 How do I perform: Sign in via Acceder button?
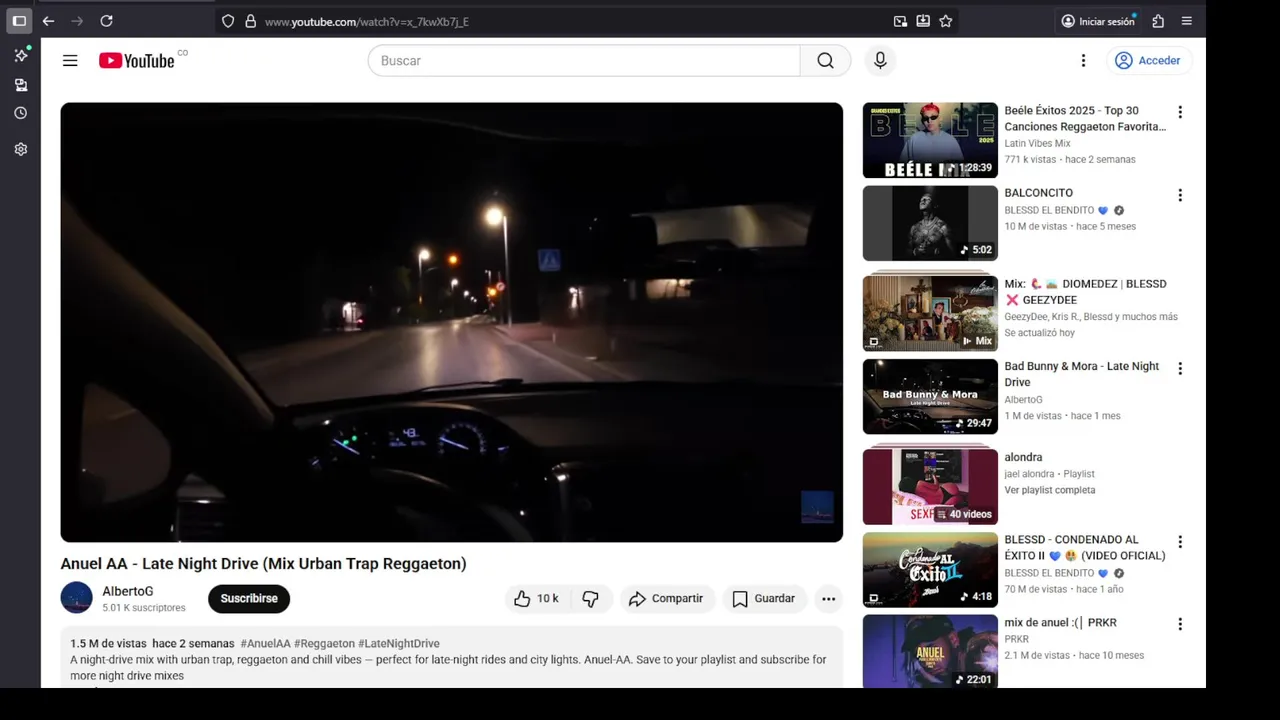click(x=1148, y=61)
